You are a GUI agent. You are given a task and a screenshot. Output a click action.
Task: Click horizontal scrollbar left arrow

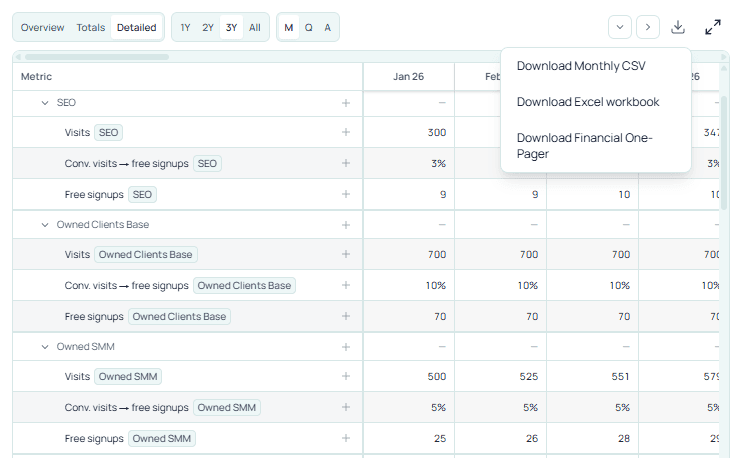tap(18, 57)
